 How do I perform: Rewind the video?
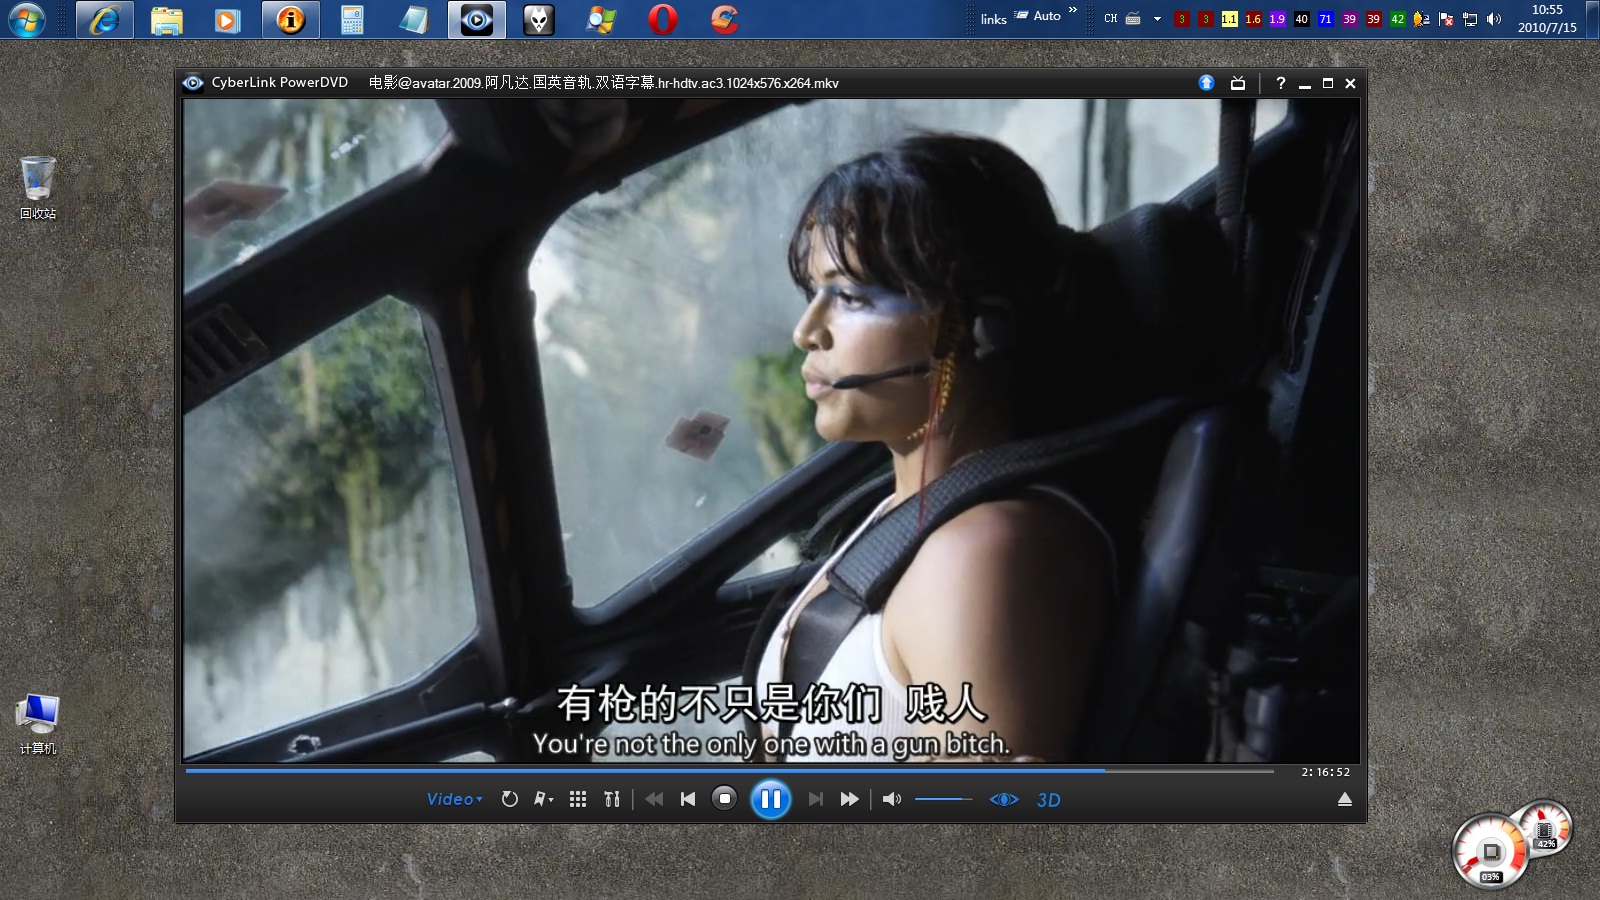pos(654,799)
